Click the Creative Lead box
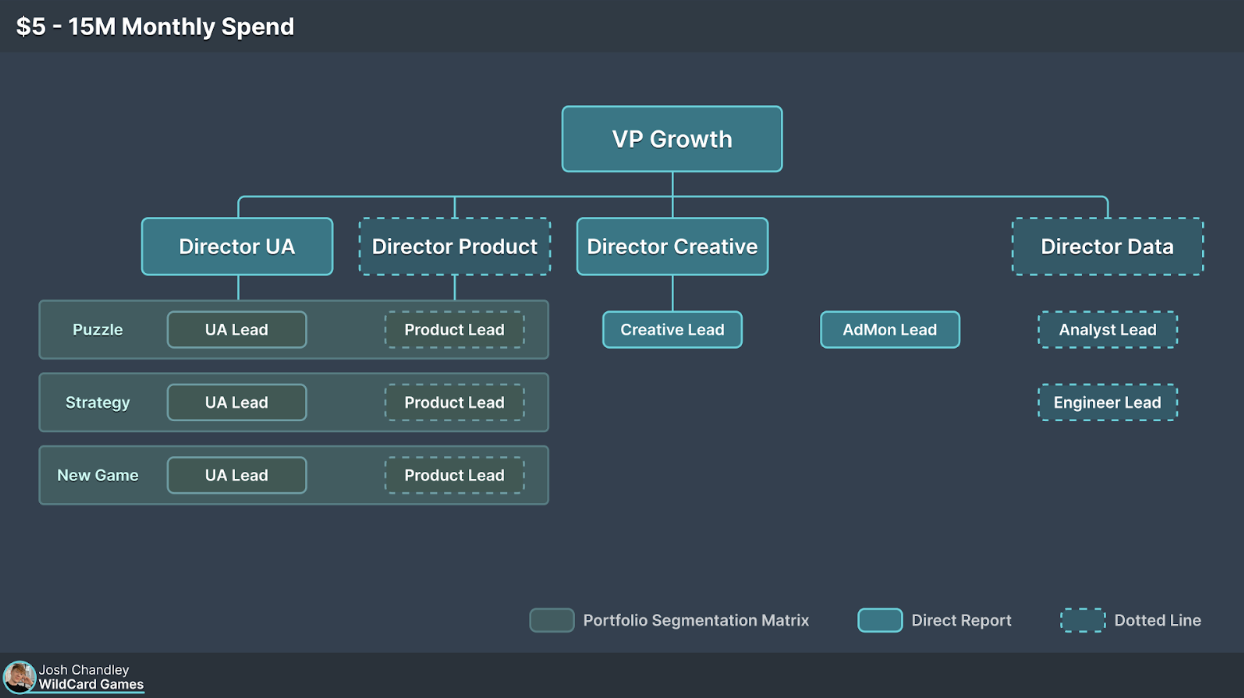1244x698 pixels. pyautogui.click(x=672, y=330)
